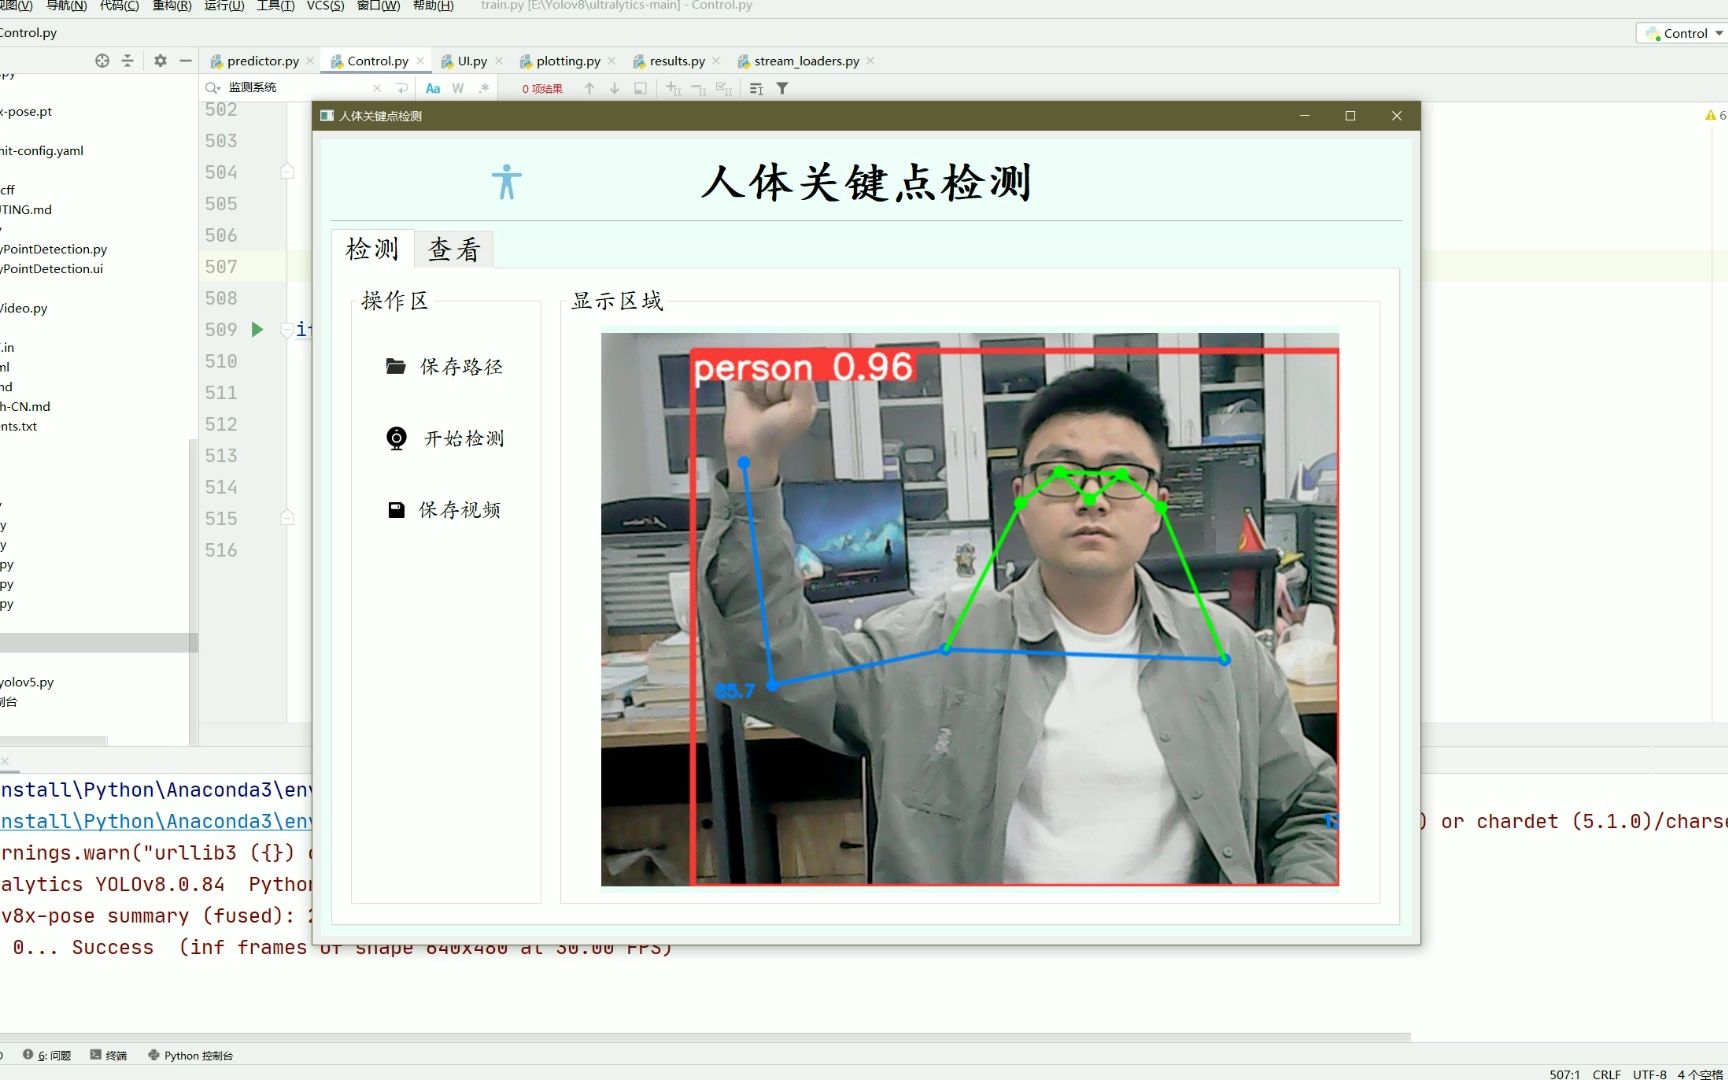Open search filter options via funnel icon
The height and width of the screenshot is (1080, 1728).
pos(783,88)
